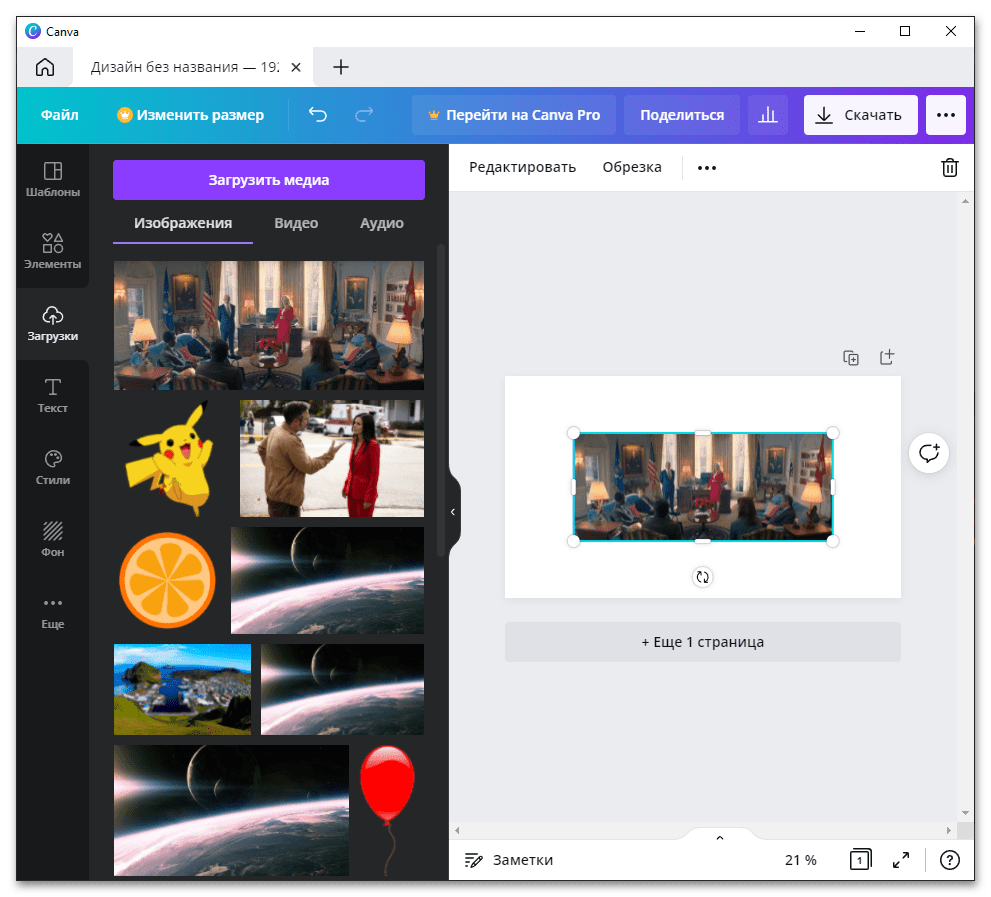Switch to the Аудио tab
Image resolution: width=991 pixels, height=897 pixels.
point(382,223)
